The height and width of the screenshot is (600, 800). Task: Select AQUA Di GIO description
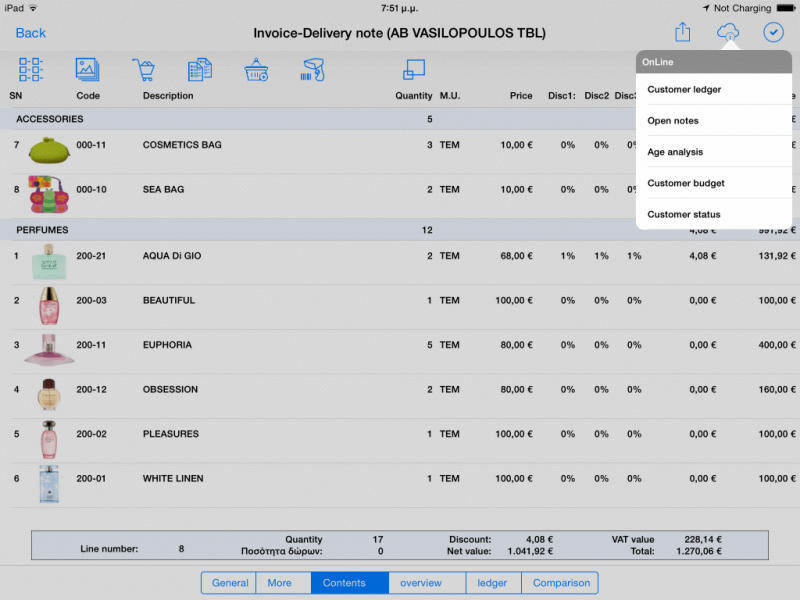pos(172,256)
